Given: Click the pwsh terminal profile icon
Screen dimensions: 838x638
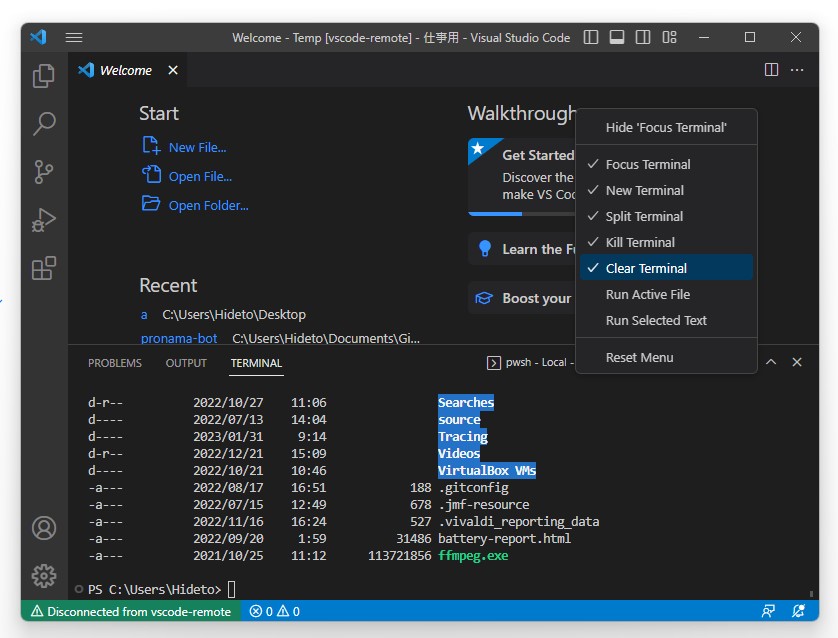Looking at the screenshot, I should pos(493,363).
